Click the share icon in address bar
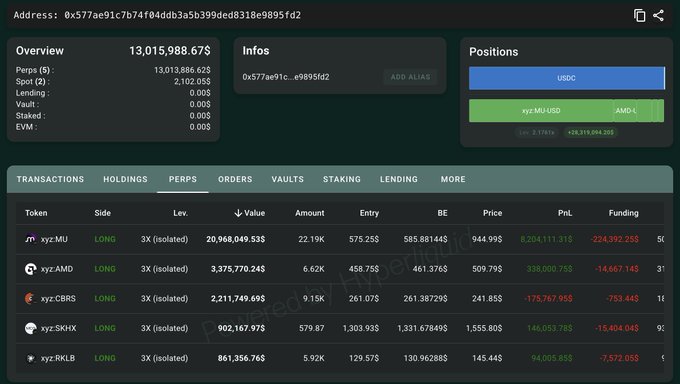This screenshot has height=384, width=680. pos(658,16)
